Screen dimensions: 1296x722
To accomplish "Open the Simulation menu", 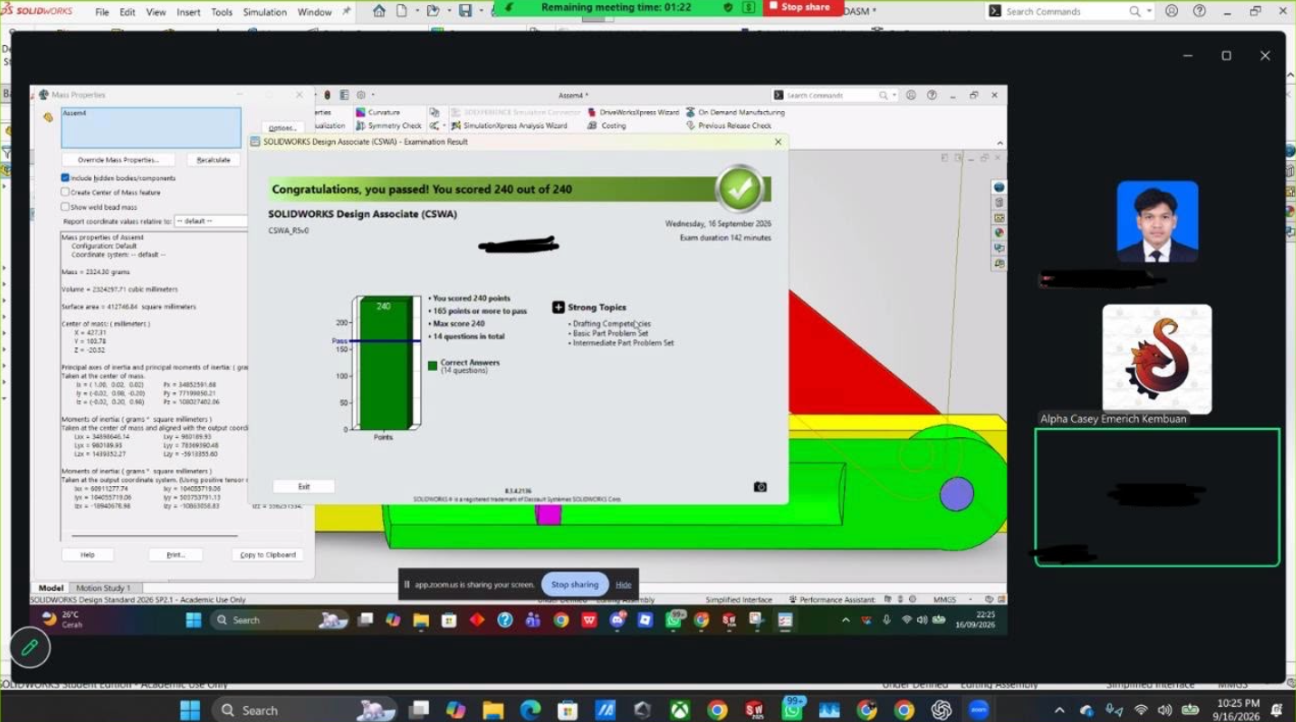I will (x=265, y=12).
